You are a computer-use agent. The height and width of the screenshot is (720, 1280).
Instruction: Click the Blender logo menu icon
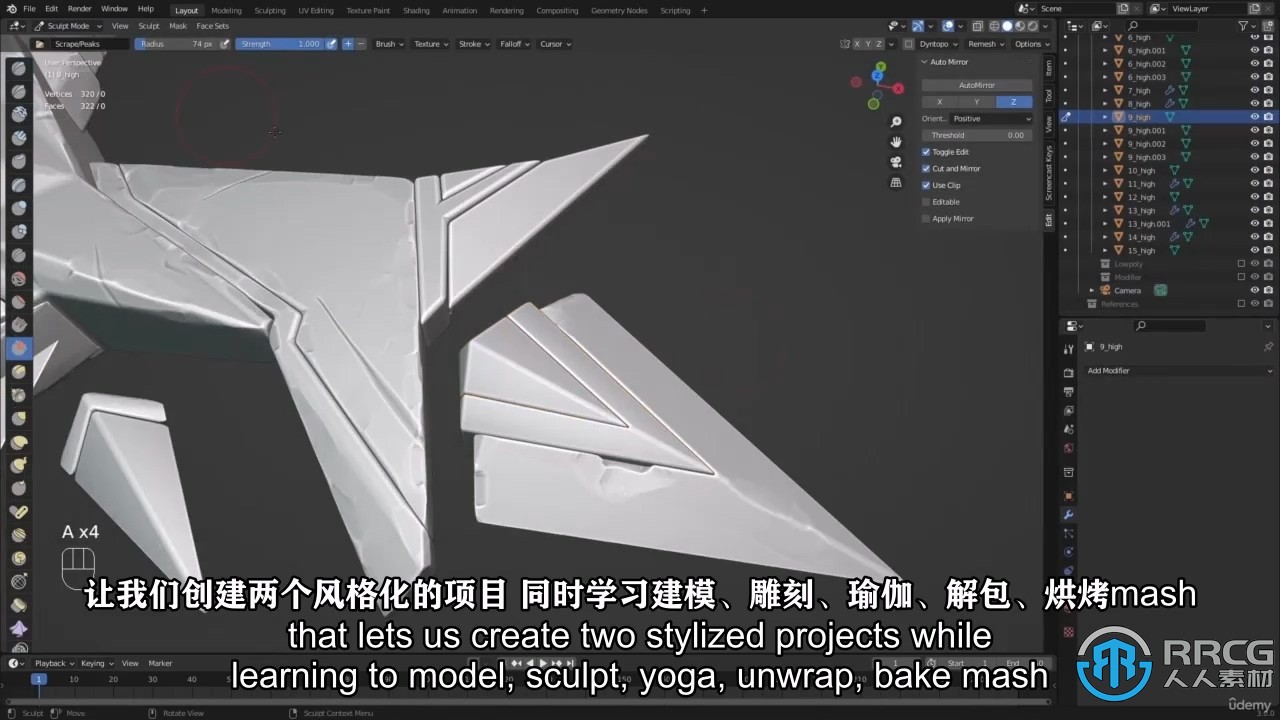10,9
